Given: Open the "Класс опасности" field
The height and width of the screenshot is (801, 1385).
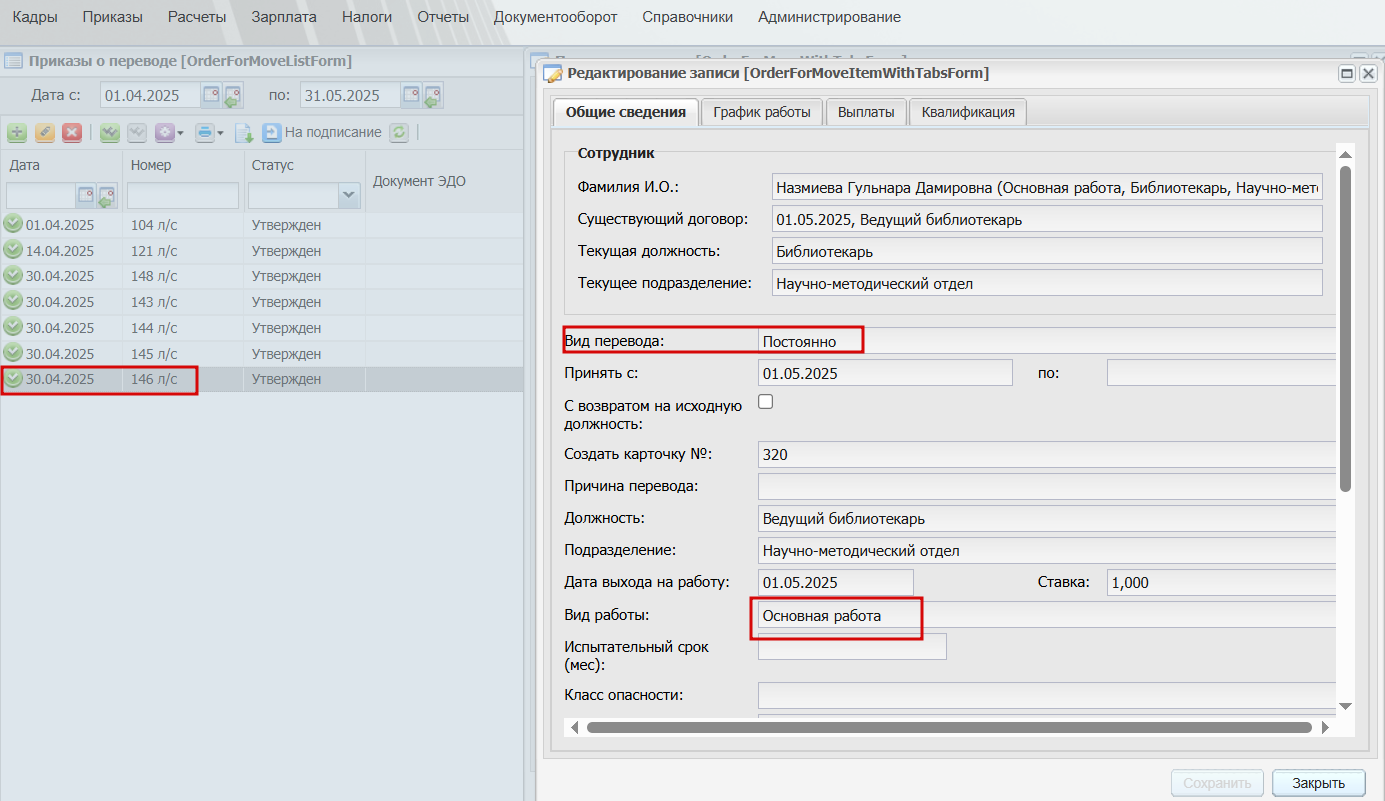Looking at the screenshot, I should pos(1046,695).
